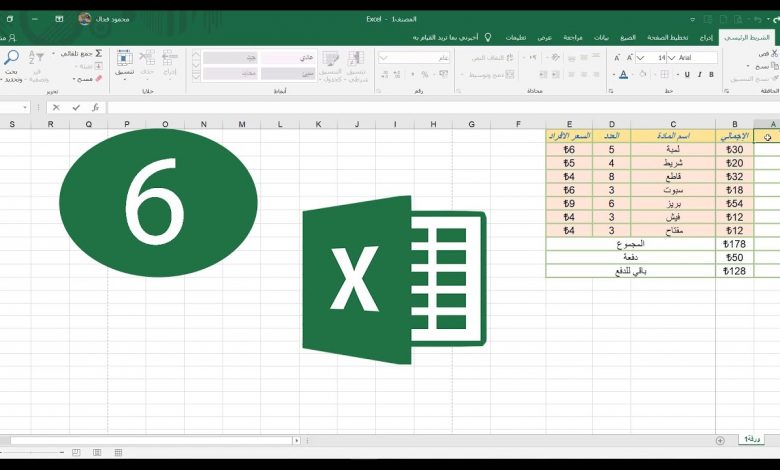780x470 pixels.
Task: Click the Fill (تعبئة) down-arrow icon
Action: click(98, 66)
